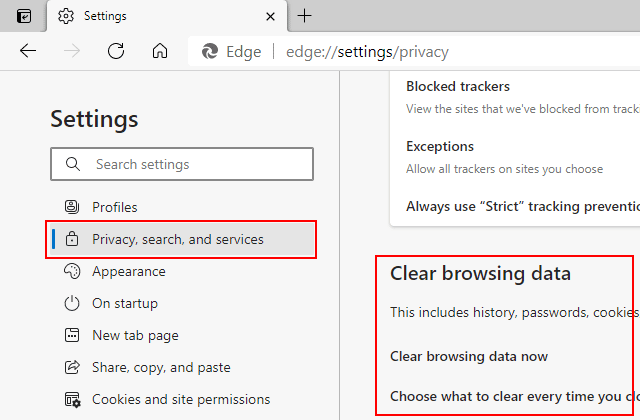This screenshot has height=420, width=640.
Task: Open Cookies and site permissions
Action: pos(182,399)
